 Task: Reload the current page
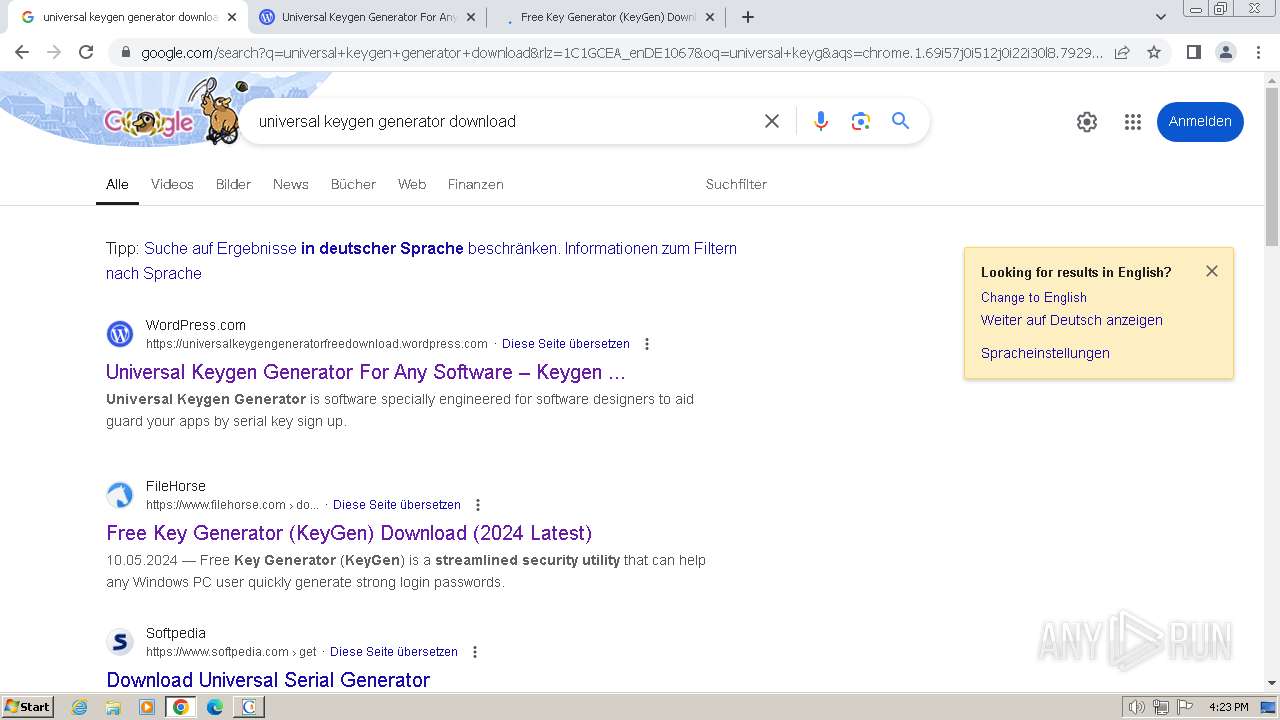point(86,52)
